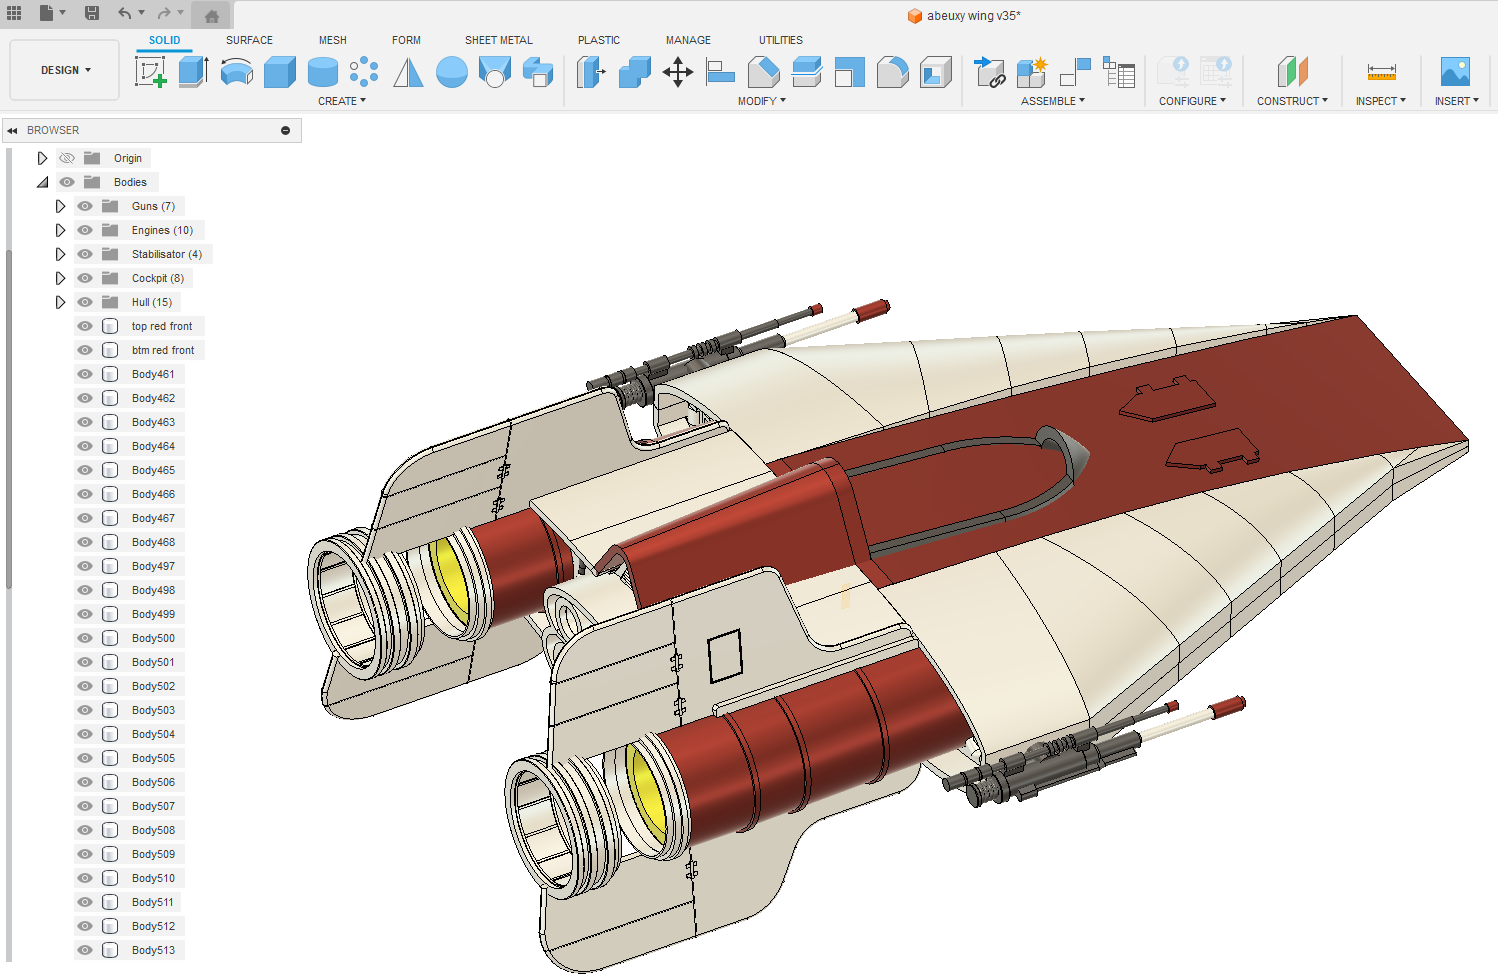This screenshot has height=978, width=1498.
Task: Select the Move/Copy tool
Action: 678,72
